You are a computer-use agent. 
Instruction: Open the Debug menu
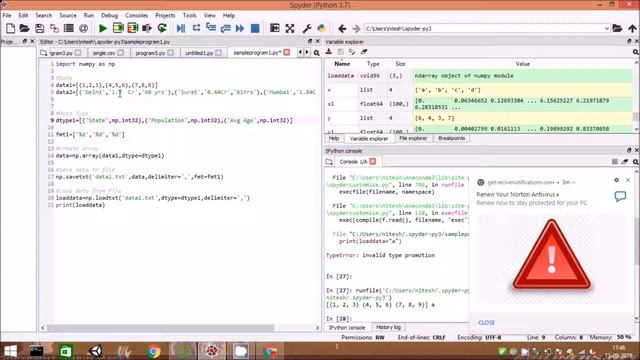[109, 15]
